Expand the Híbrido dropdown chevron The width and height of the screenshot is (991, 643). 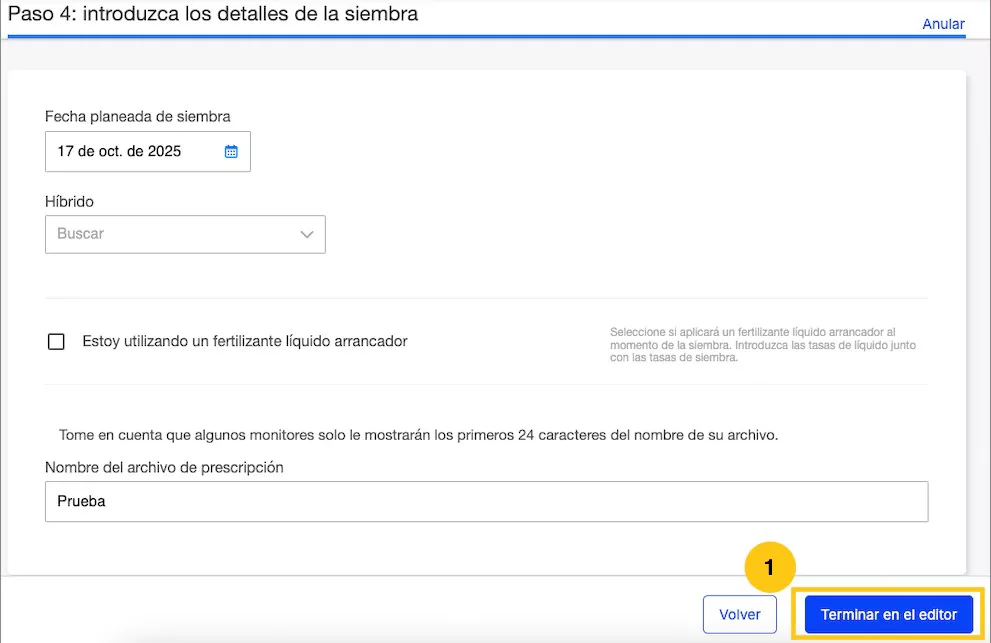(x=307, y=234)
